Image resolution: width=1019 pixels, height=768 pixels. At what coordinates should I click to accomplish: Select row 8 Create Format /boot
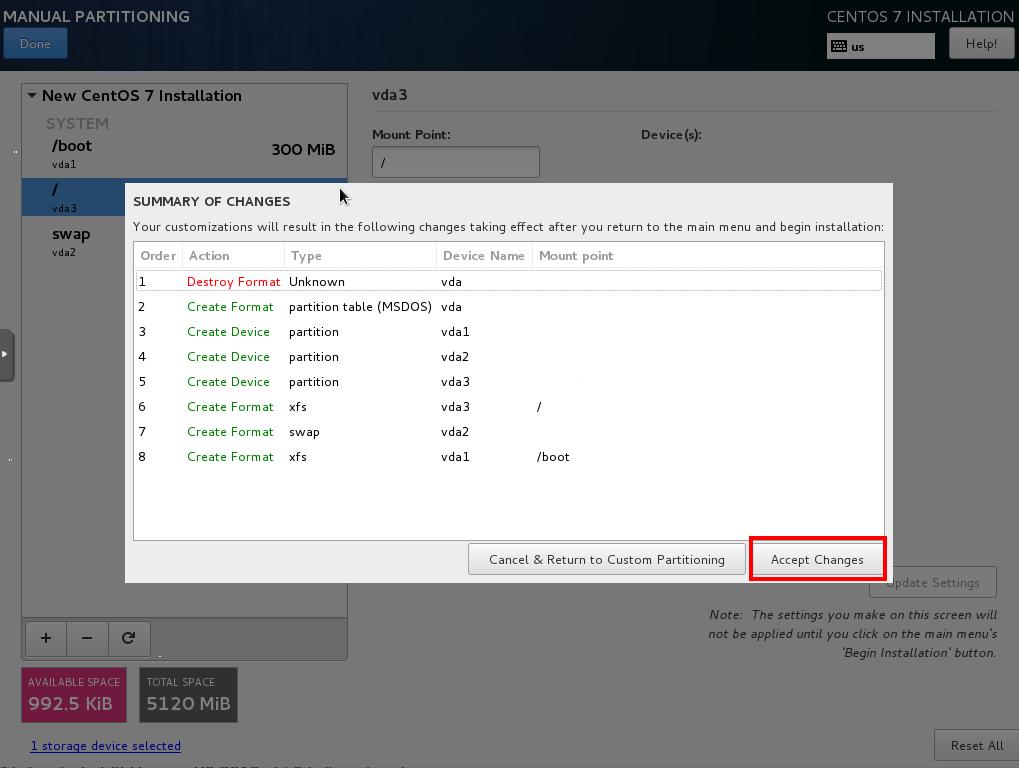pos(509,457)
